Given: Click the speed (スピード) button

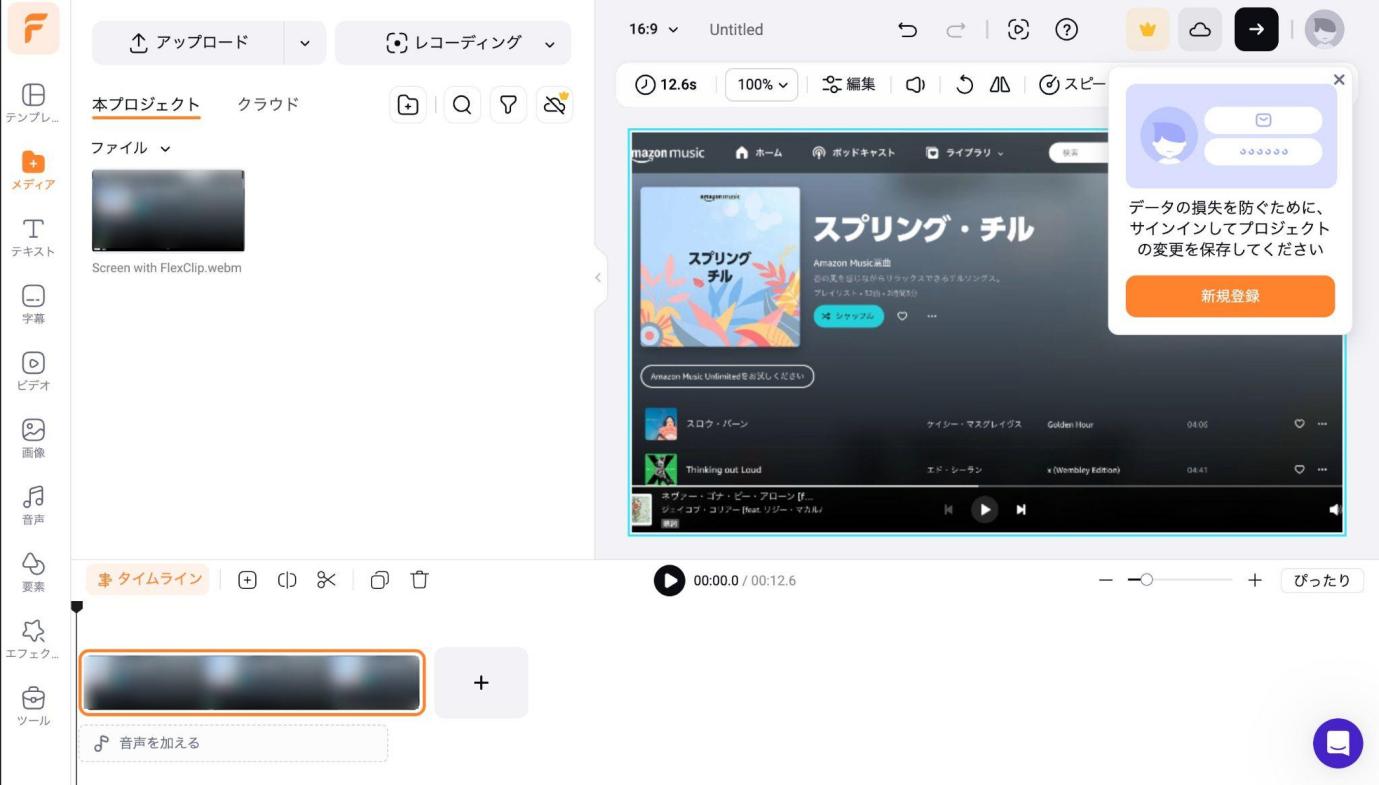Looking at the screenshot, I should (x=1073, y=85).
